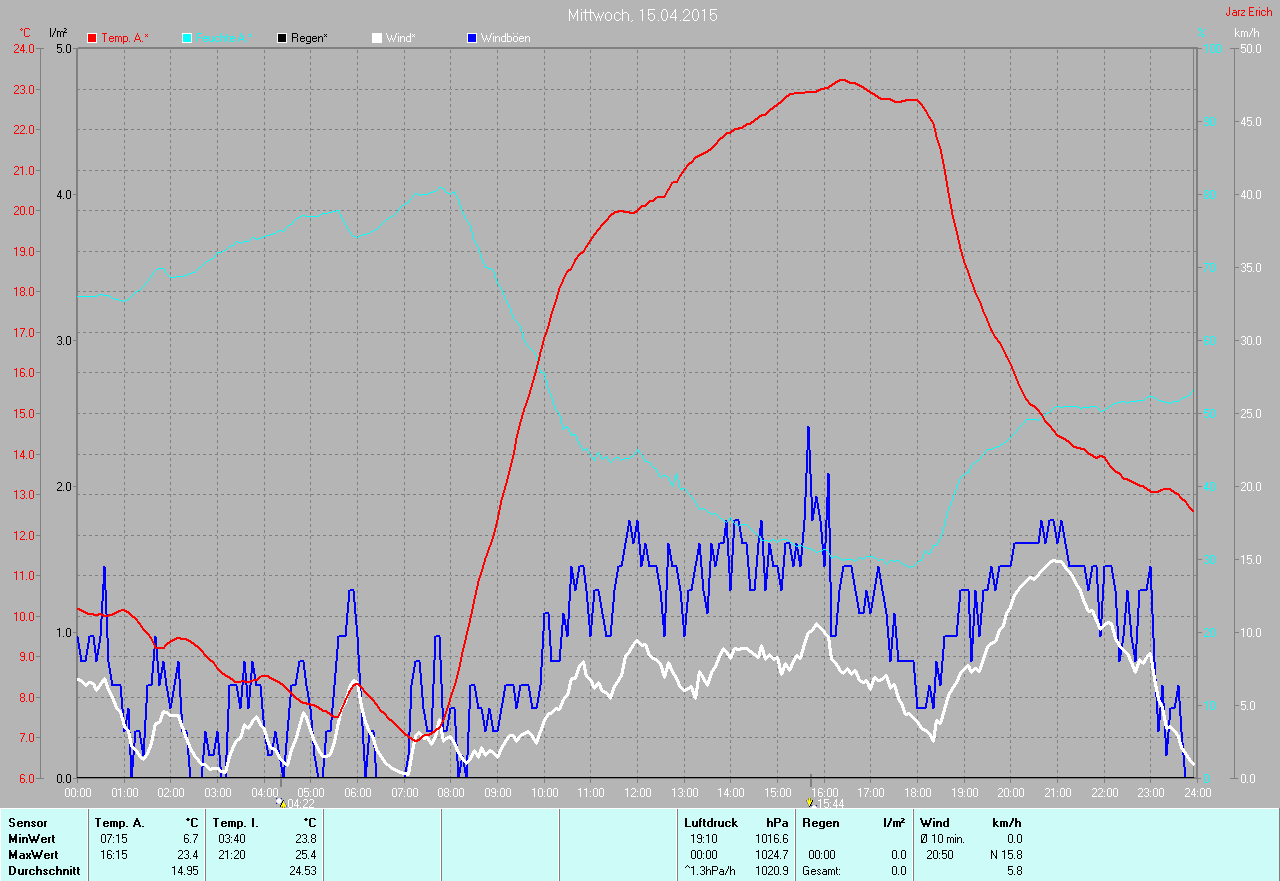Click the sunrise marker icon at 04:22
Screen dimensions: 1280x881
(281, 803)
